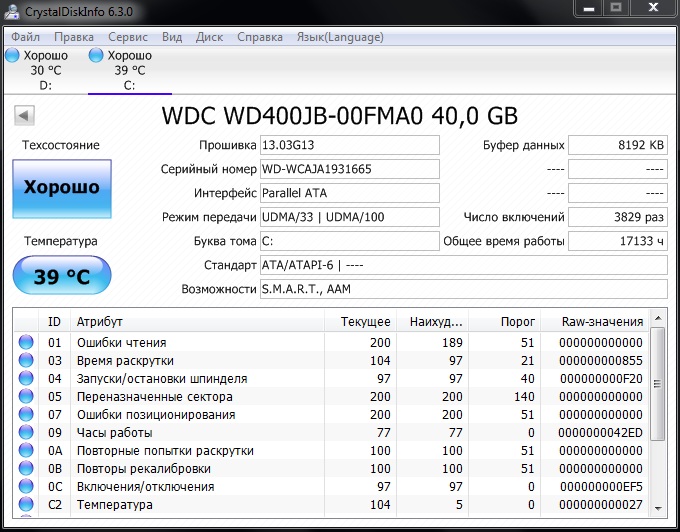The width and height of the screenshot is (680, 532).
Task: Click the blue Хорошо health status button
Action: click(61, 187)
